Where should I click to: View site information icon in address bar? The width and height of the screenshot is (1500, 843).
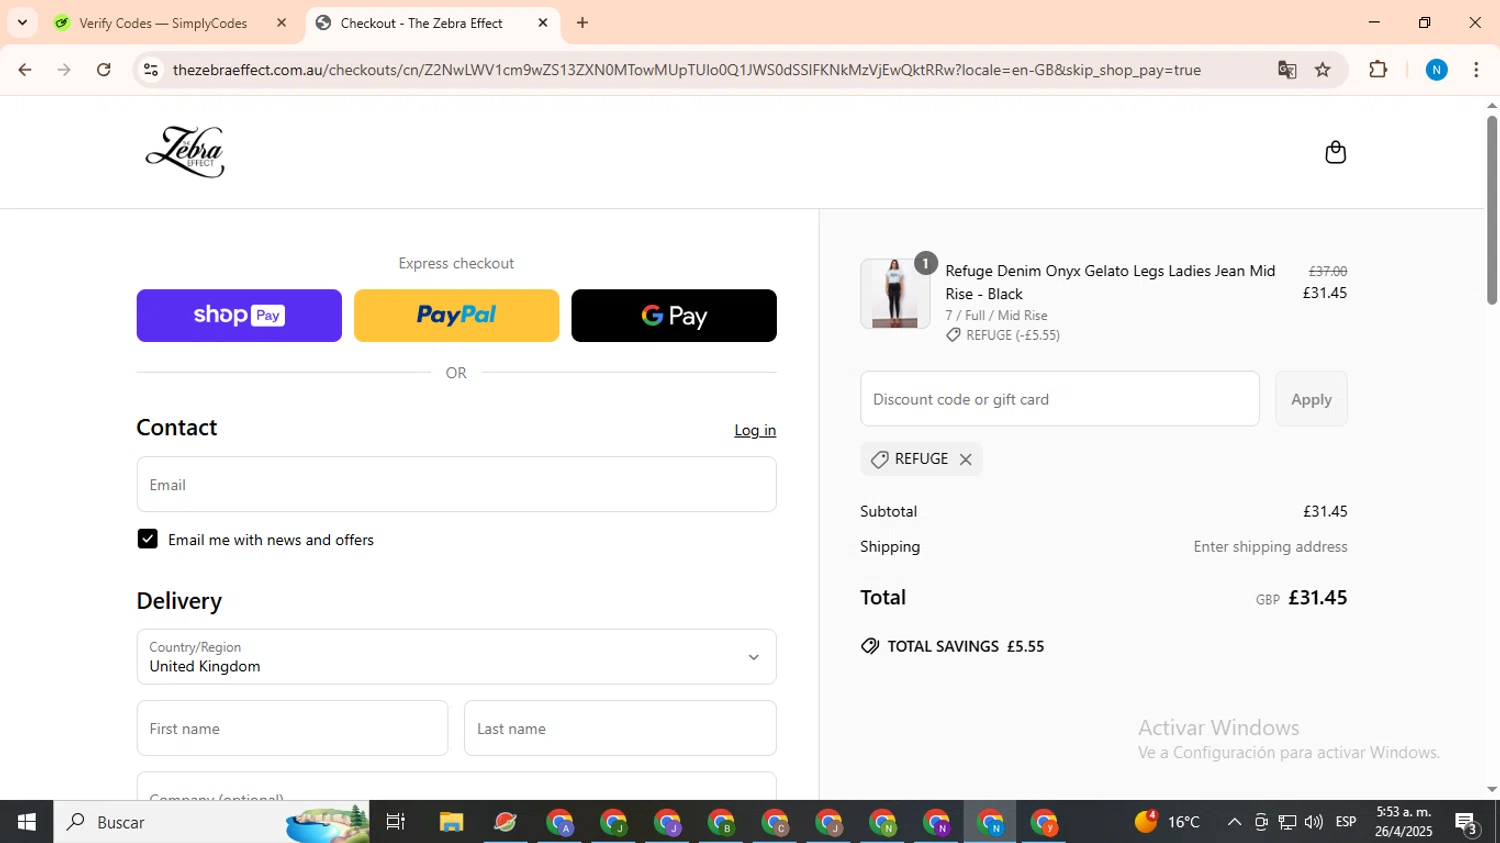[151, 70]
